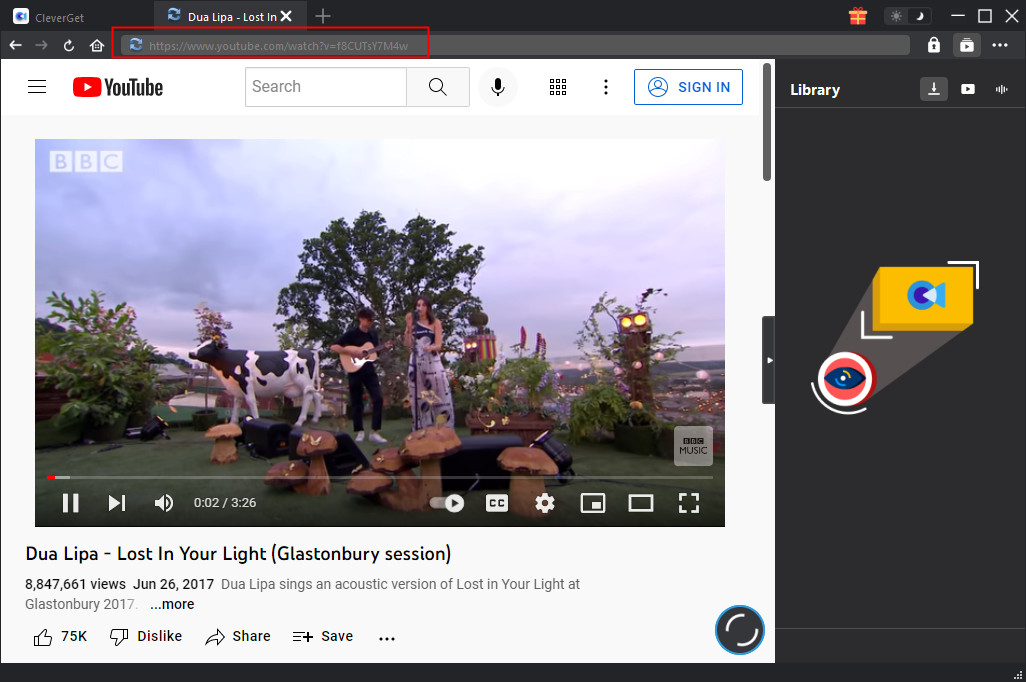The height and width of the screenshot is (682, 1026).
Task: Expand description with ...more
Action: click(x=172, y=604)
